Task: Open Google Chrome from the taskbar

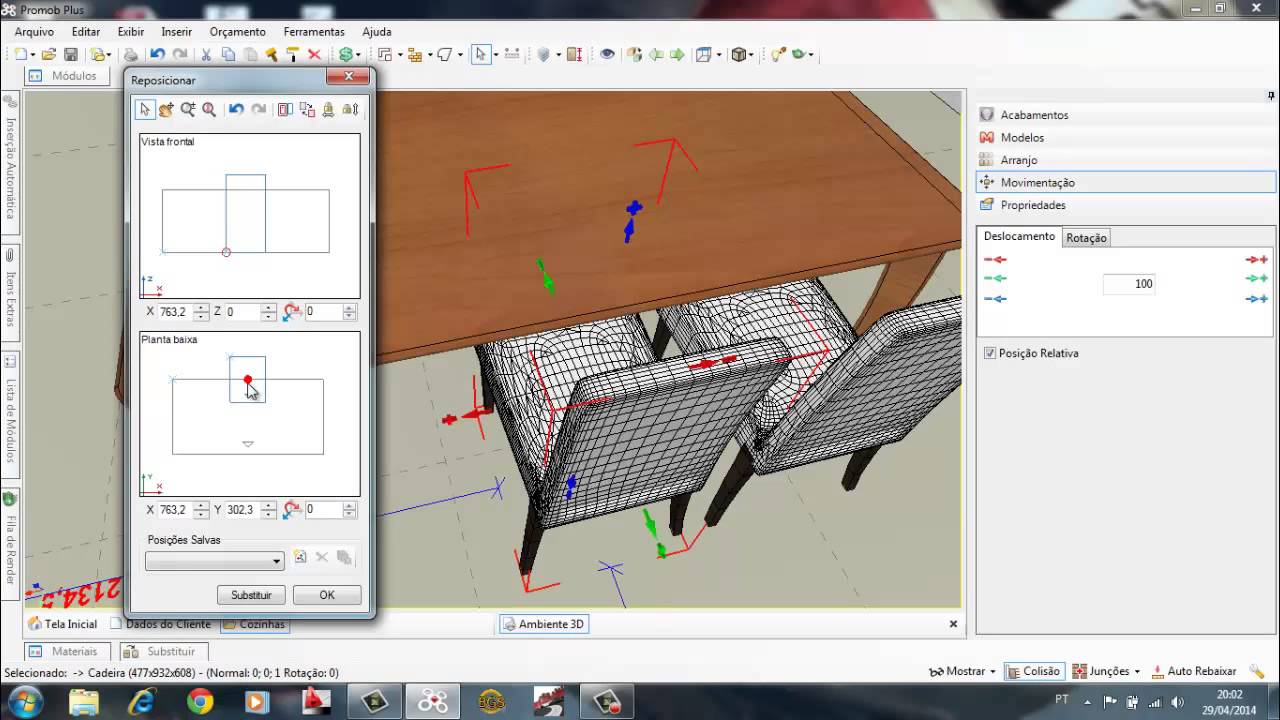Action: pyautogui.click(x=200, y=702)
